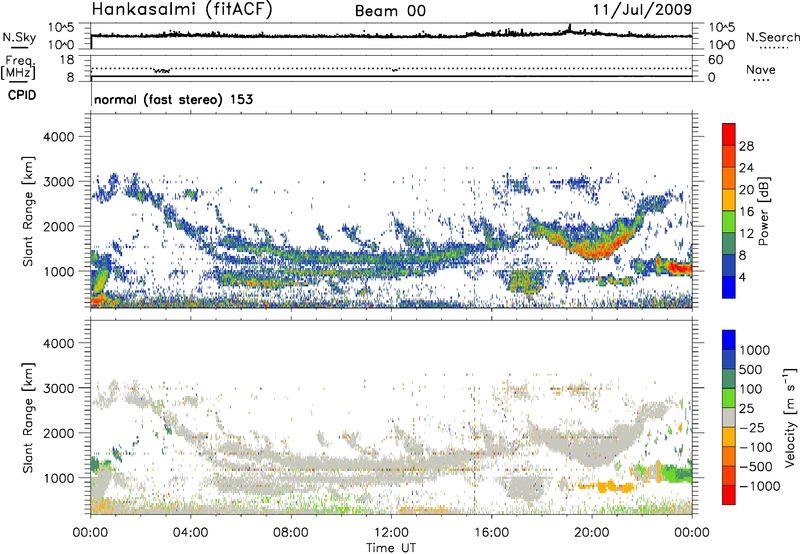
Task: Click the 'Beam 00' label
Action: 390,11
